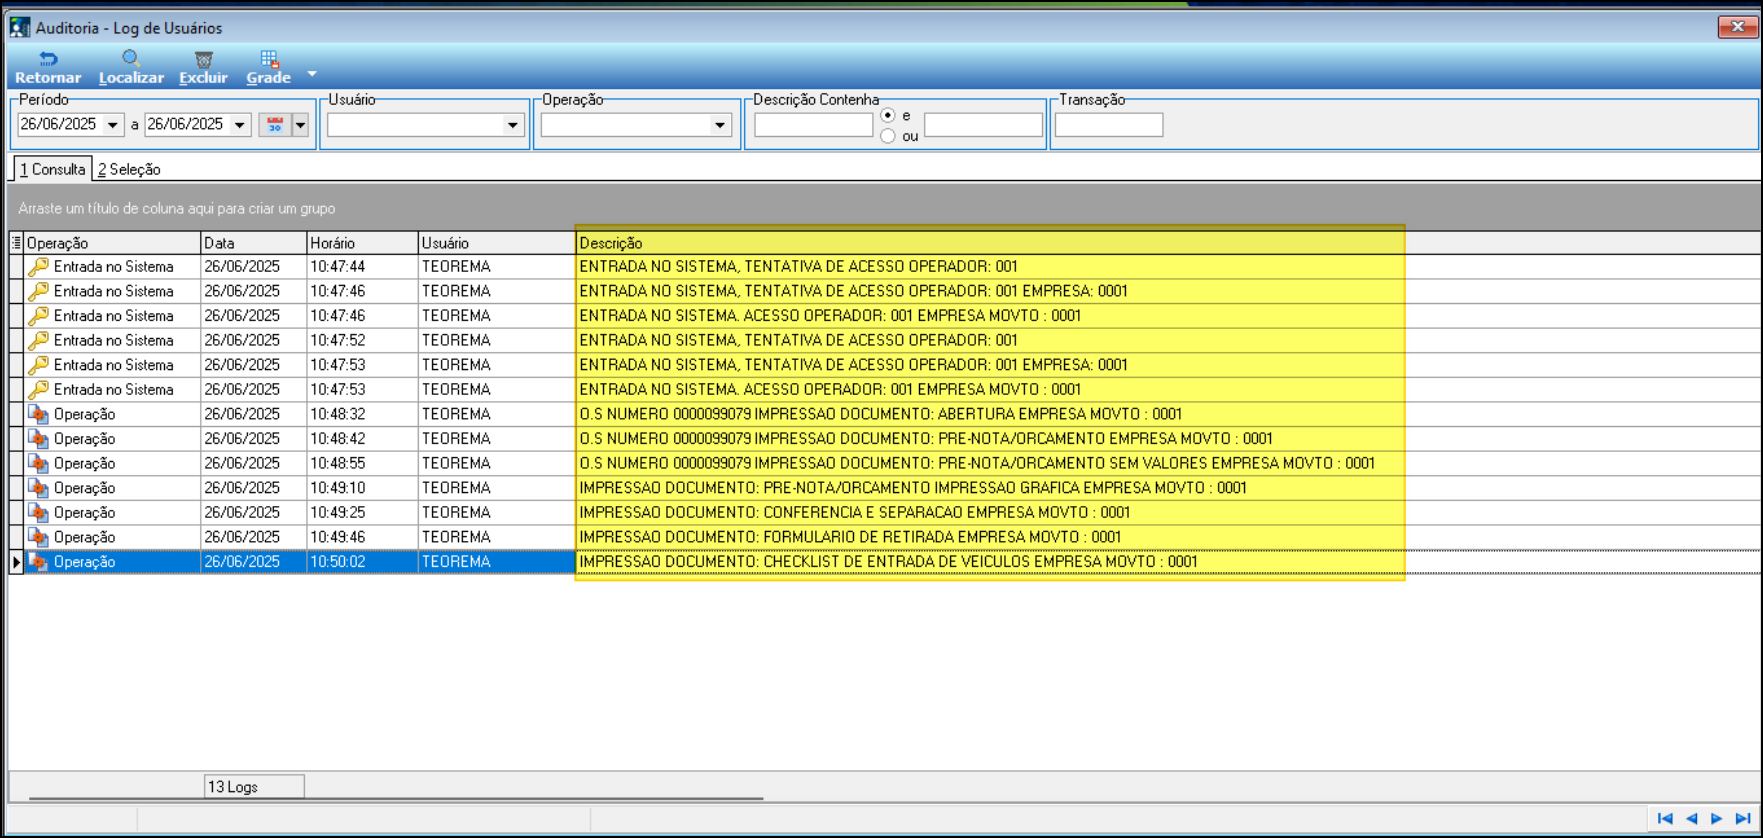Viewport: 1763px width, 838px height.
Task: Focus second Descrição Contenha text field
Action: coord(983,125)
